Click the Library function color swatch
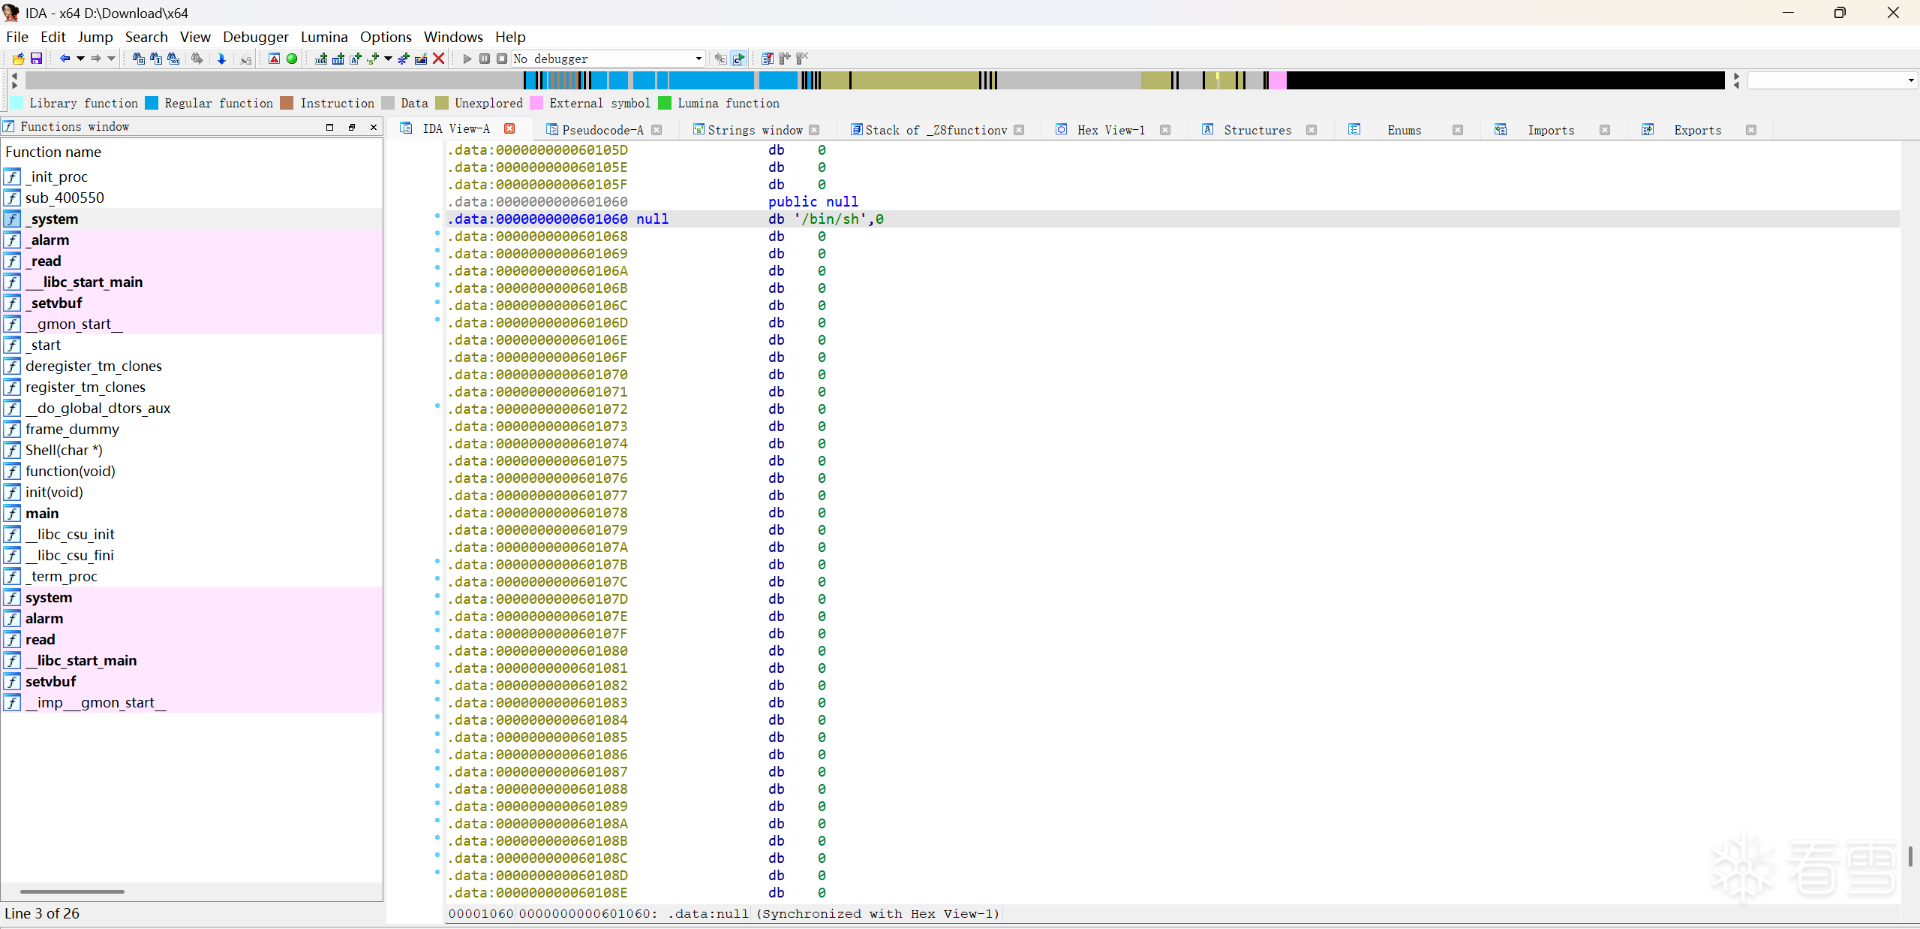The image size is (1920, 929). point(17,103)
